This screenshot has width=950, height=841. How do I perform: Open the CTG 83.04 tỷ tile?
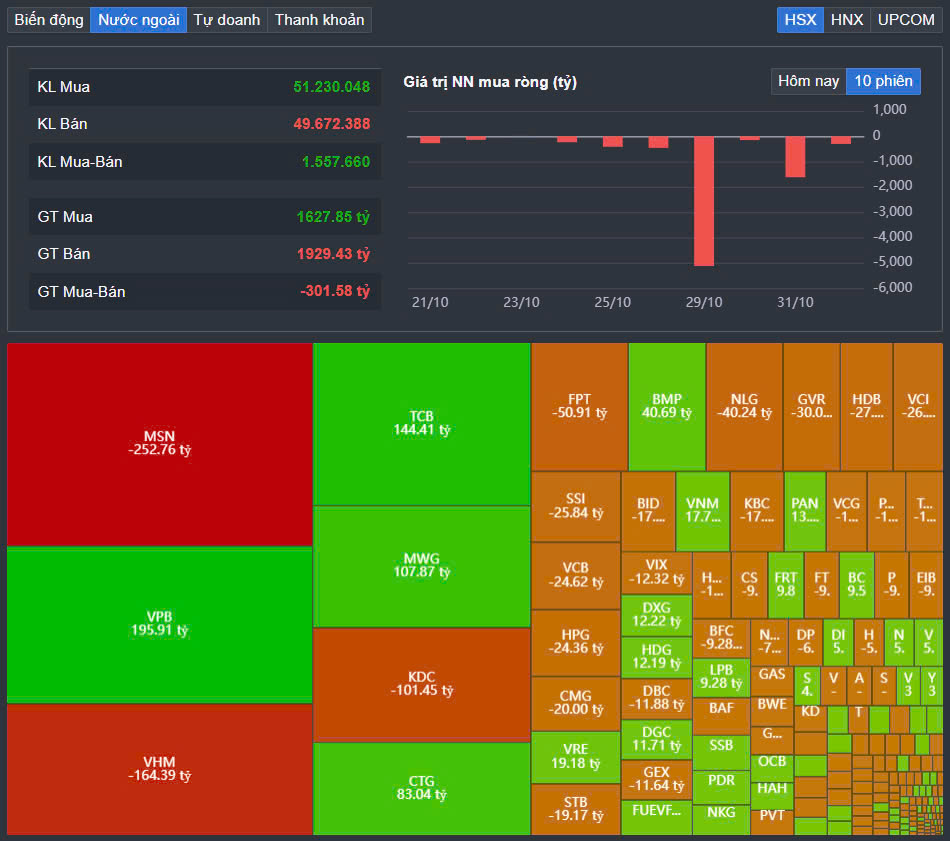(422, 788)
